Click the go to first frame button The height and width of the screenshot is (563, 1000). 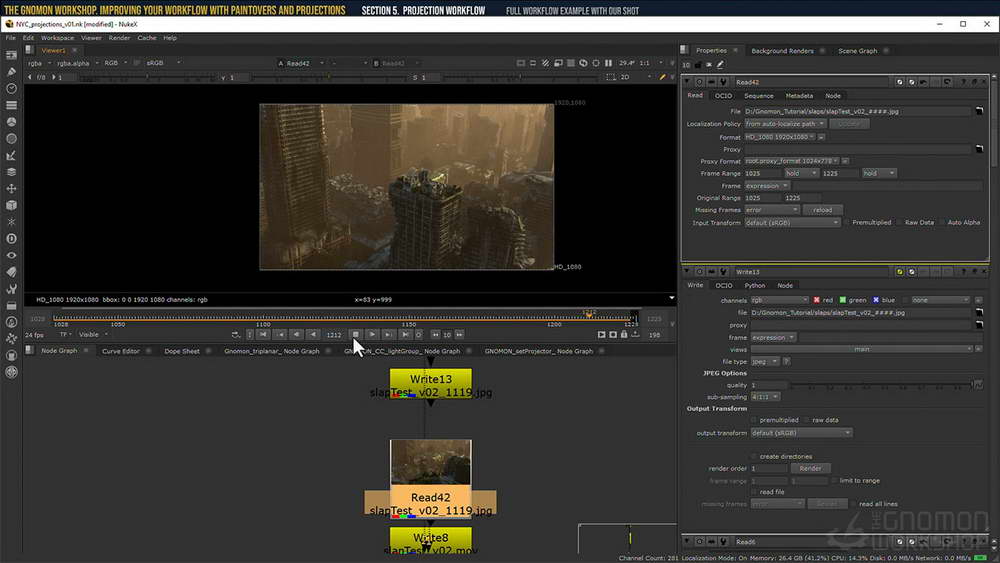coord(263,334)
